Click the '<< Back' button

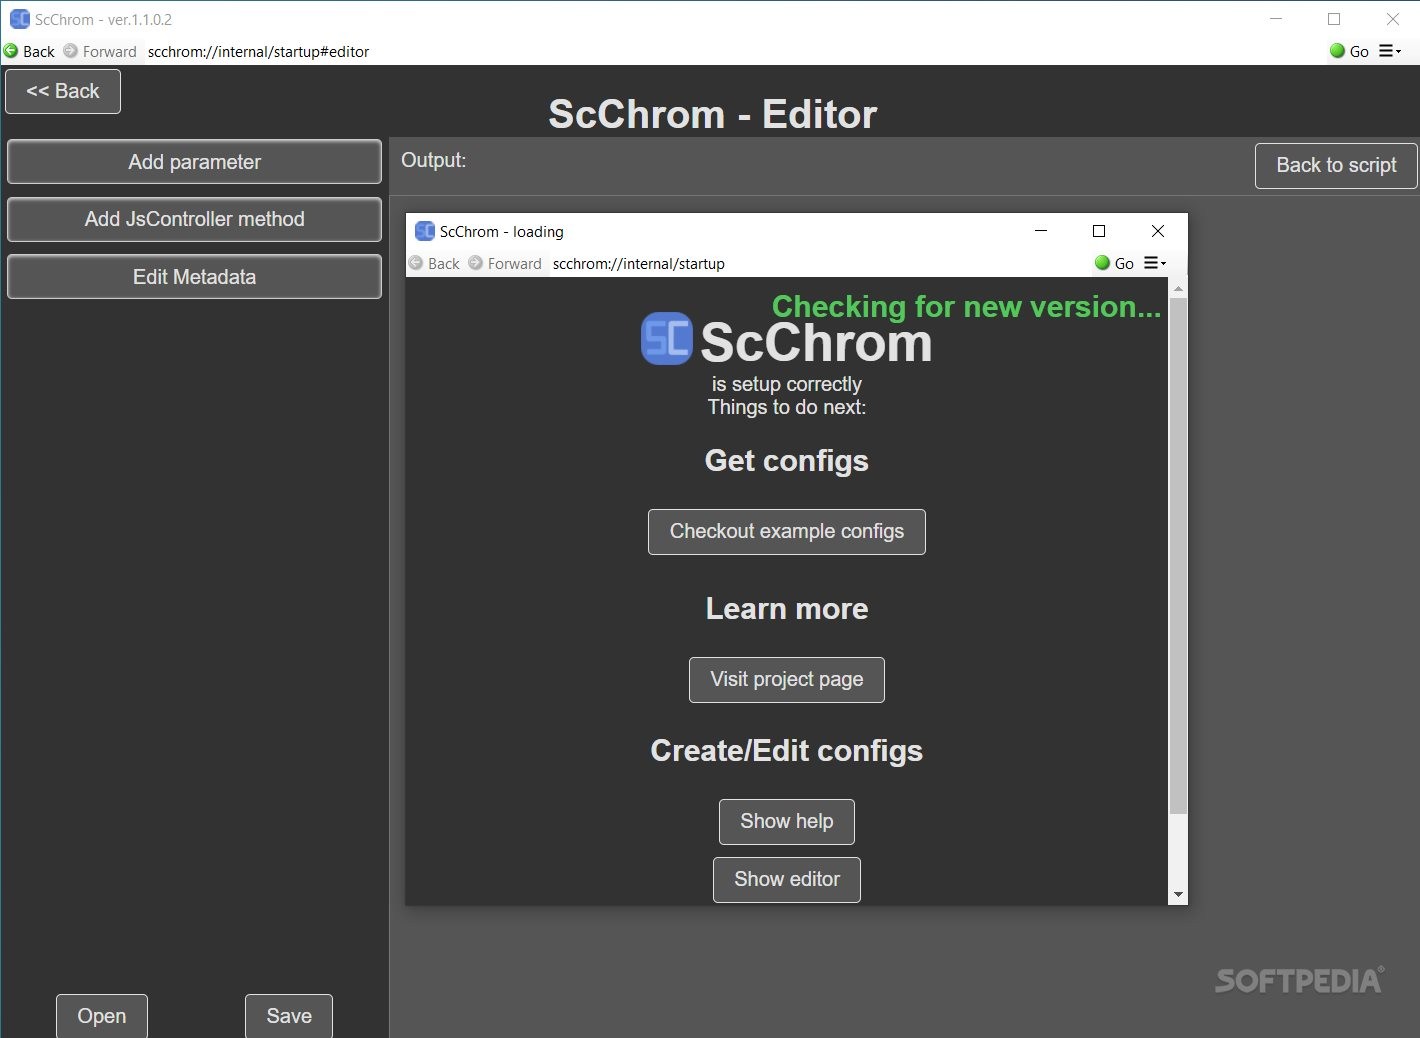click(63, 91)
